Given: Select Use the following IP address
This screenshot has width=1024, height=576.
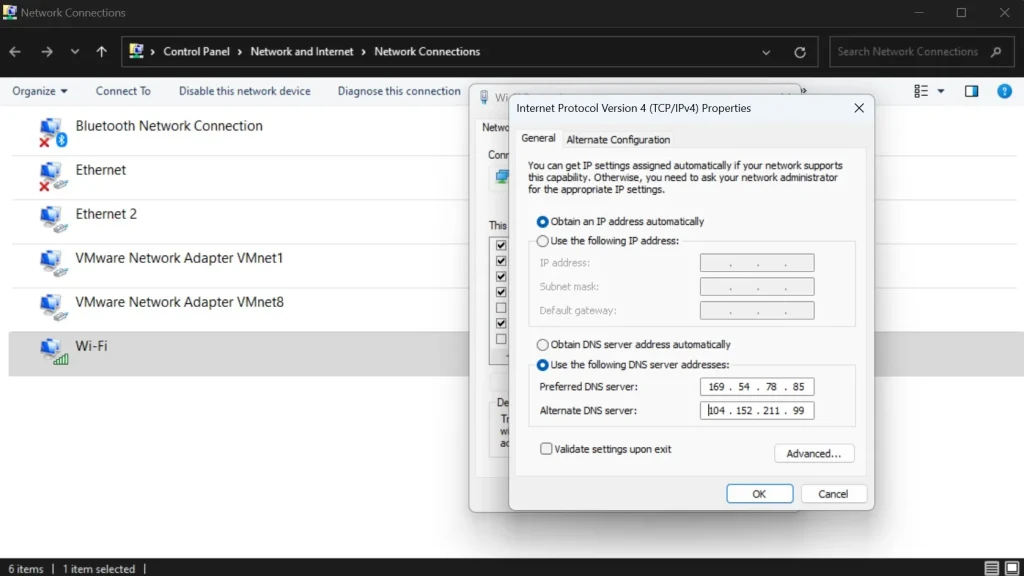Looking at the screenshot, I should (x=543, y=241).
